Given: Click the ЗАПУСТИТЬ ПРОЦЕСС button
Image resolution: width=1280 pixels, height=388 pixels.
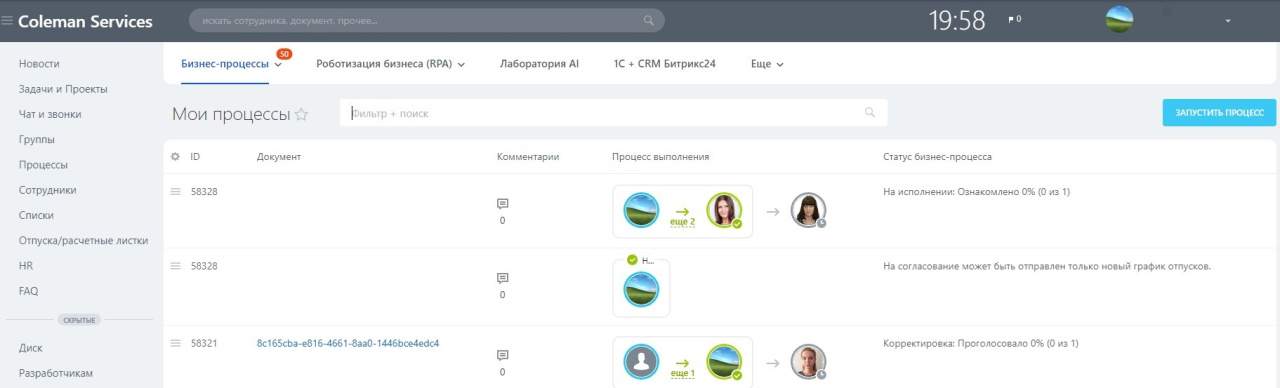Looking at the screenshot, I should (x=1219, y=113).
